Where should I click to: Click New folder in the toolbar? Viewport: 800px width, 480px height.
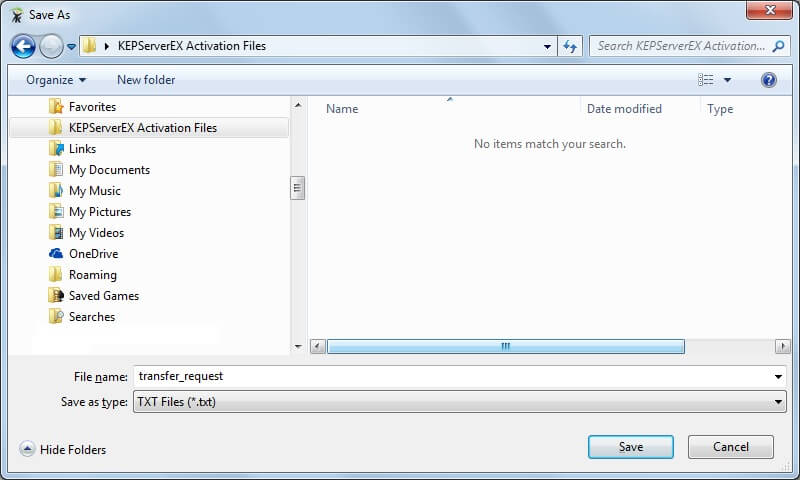pyautogui.click(x=146, y=80)
